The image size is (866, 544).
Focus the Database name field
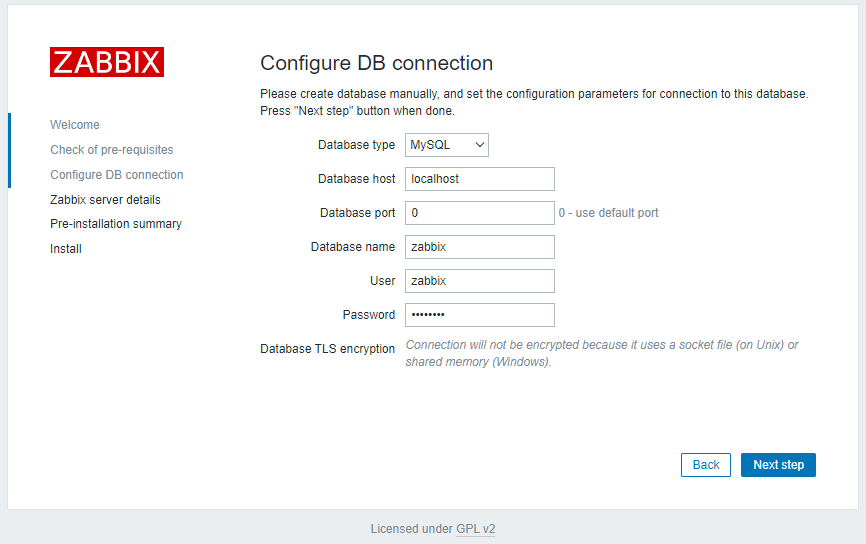pos(479,247)
